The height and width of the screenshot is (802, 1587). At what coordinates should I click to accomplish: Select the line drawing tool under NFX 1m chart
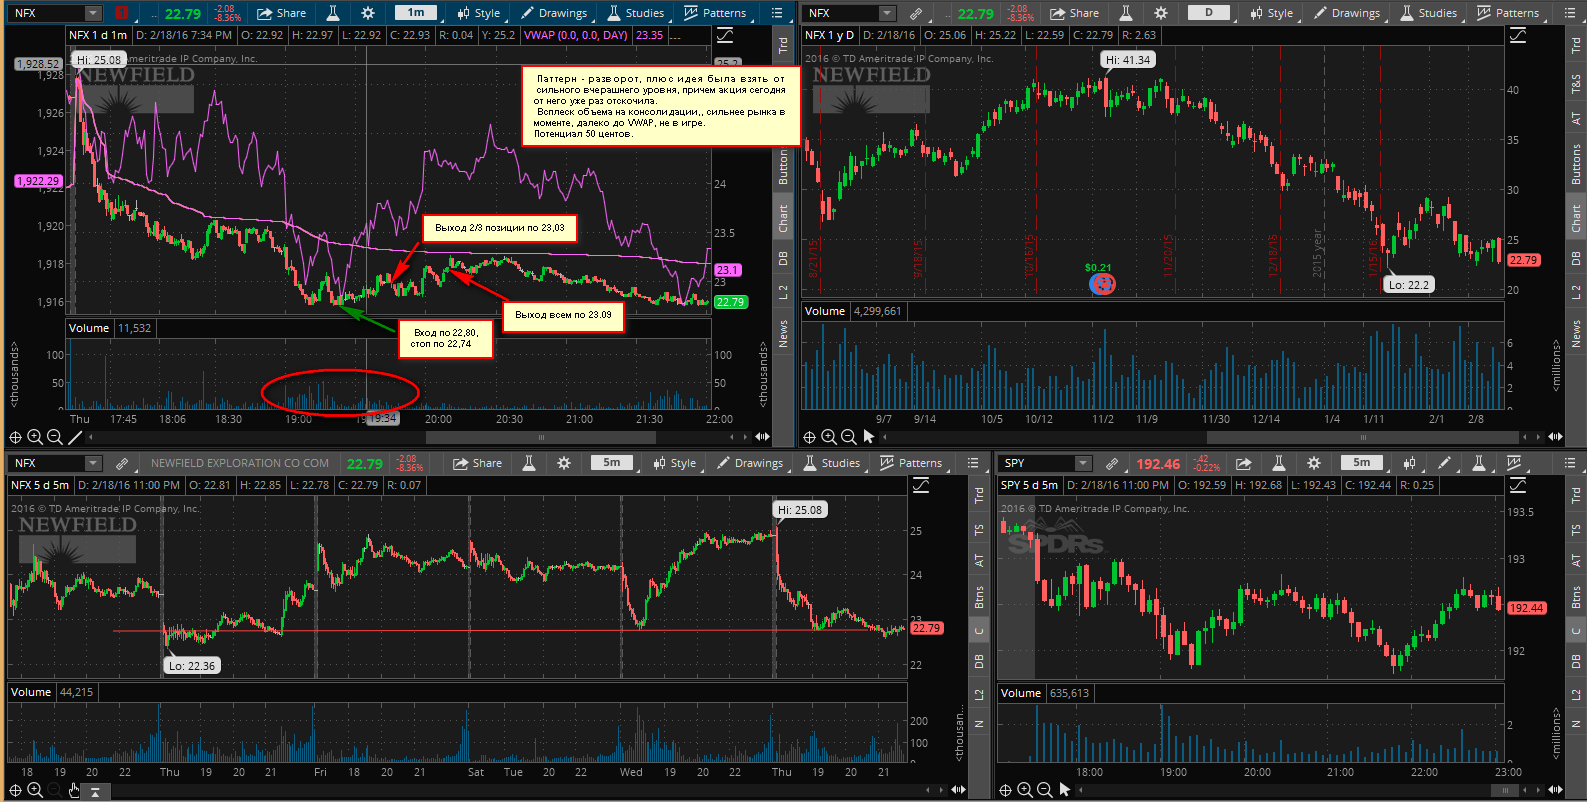[x=75, y=437]
